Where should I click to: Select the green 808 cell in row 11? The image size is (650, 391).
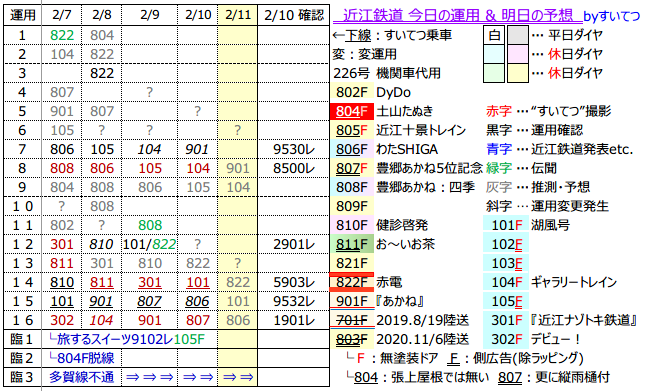coord(150,226)
